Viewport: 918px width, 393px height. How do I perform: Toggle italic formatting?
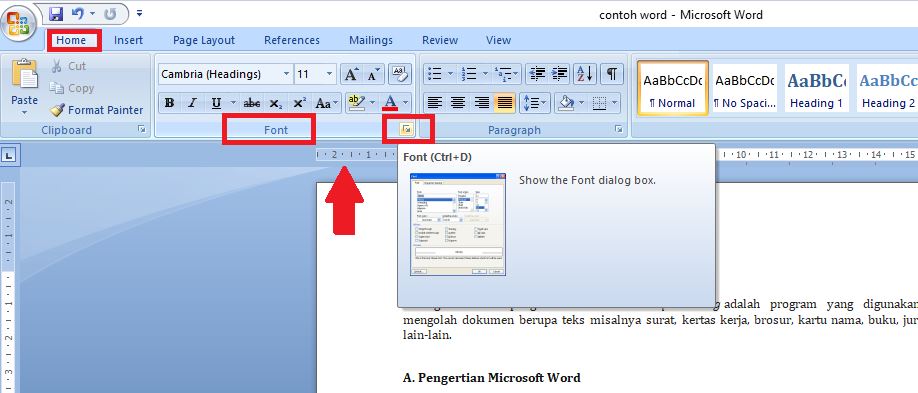(192, 104)
